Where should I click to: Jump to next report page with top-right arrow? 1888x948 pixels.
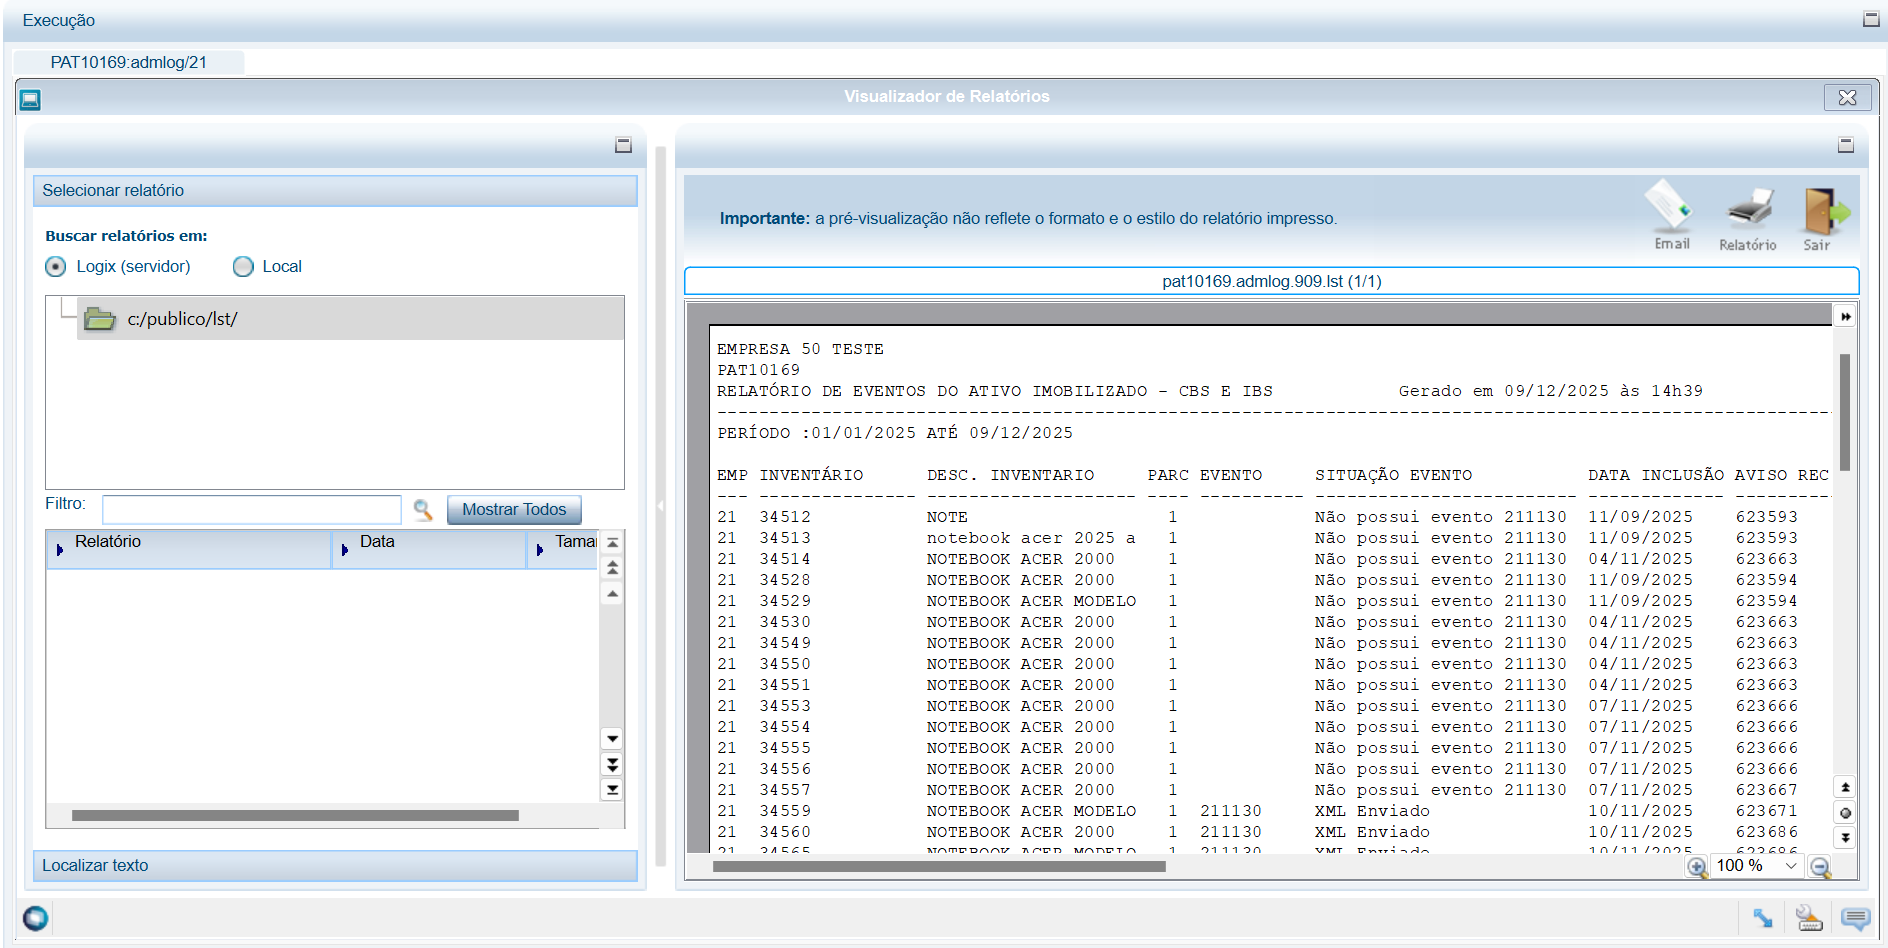click(1845, 317)
